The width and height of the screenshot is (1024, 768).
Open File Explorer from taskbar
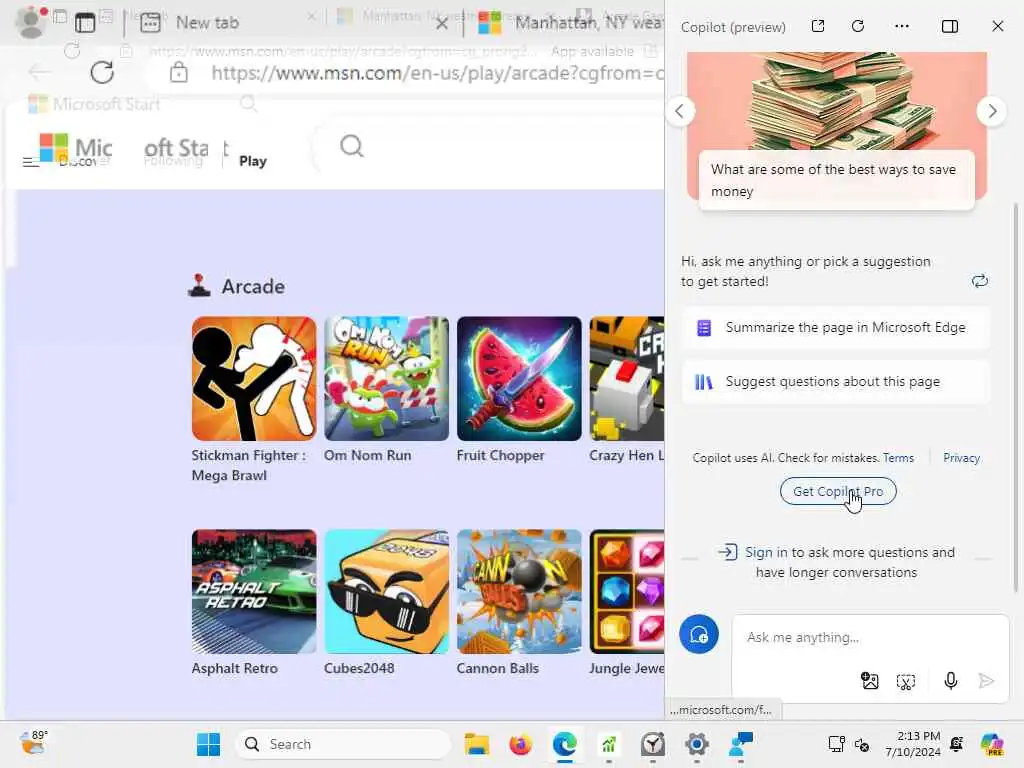(x=477, y=744)
